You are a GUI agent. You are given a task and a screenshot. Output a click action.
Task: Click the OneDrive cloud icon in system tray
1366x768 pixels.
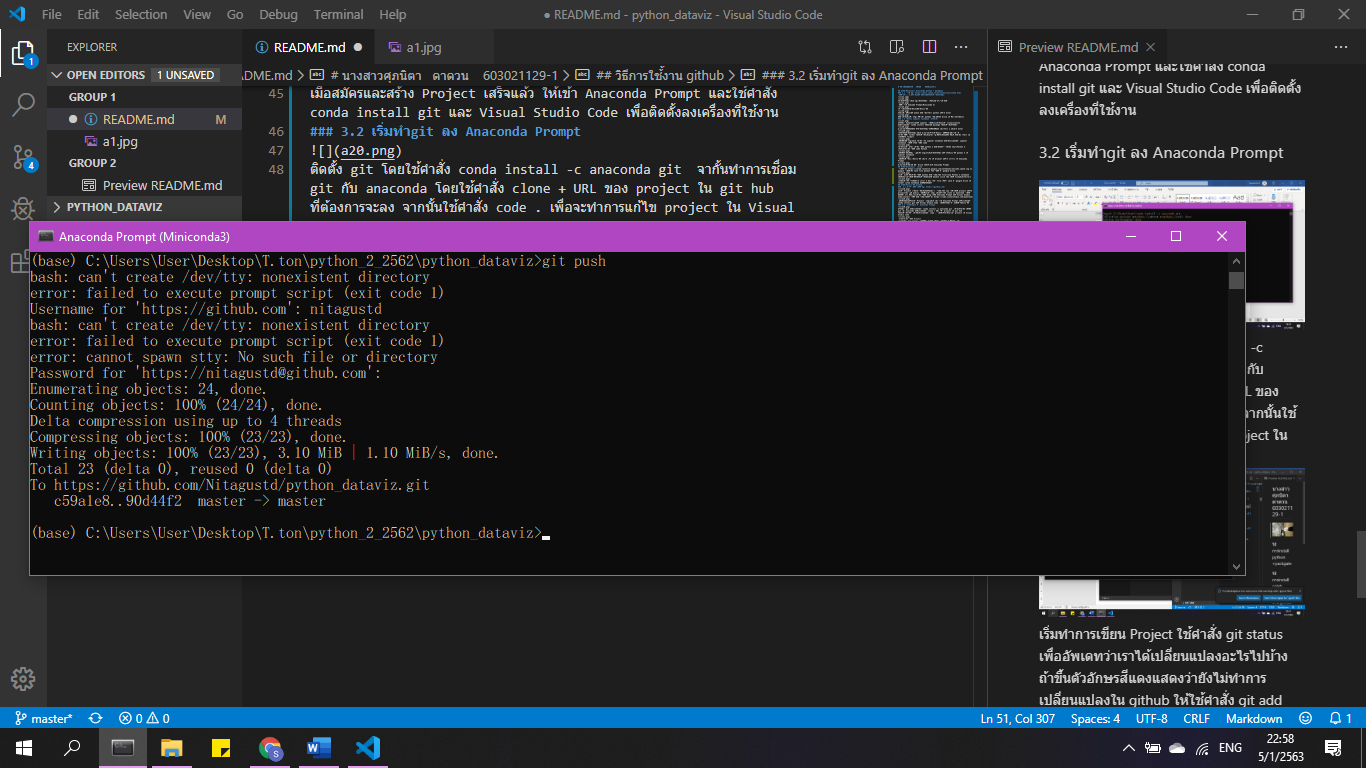pyautogui.click(x=1177, y=748)
